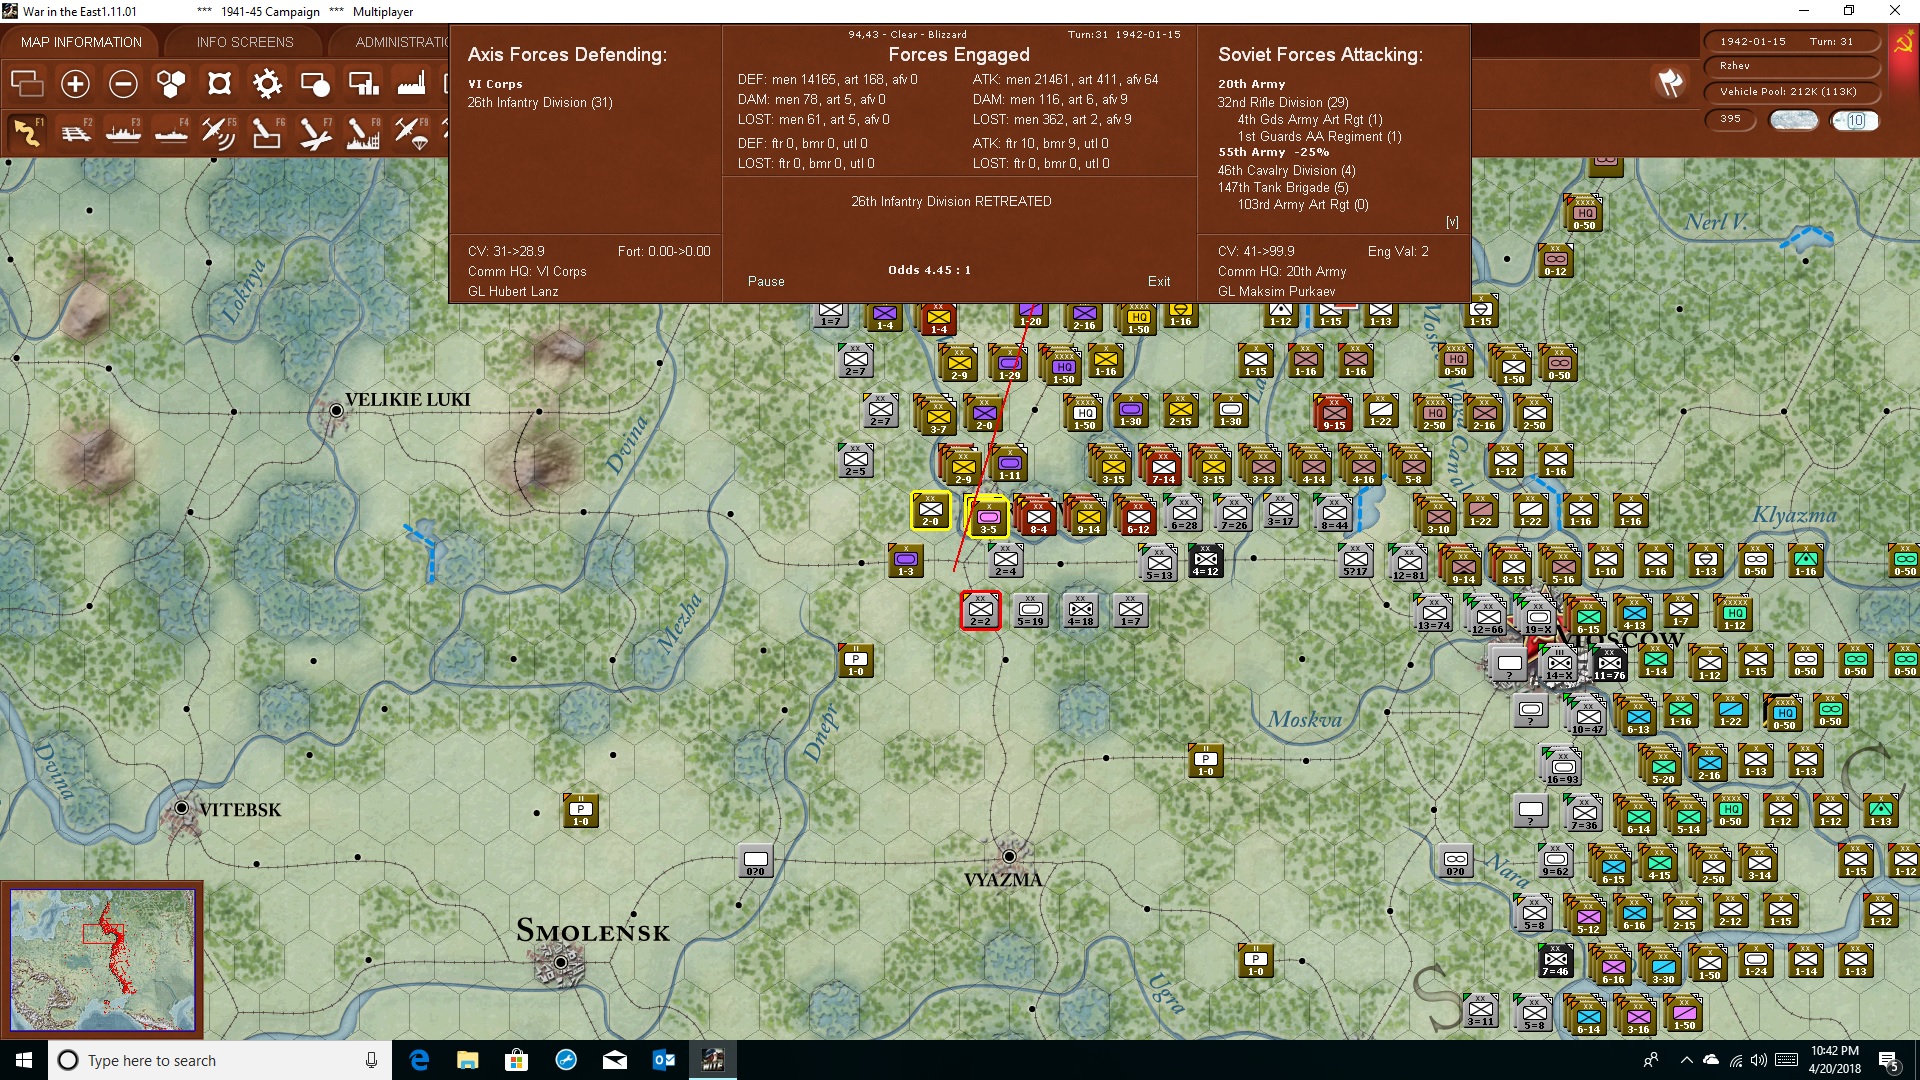Click the zoom in map button

[75, 84]
